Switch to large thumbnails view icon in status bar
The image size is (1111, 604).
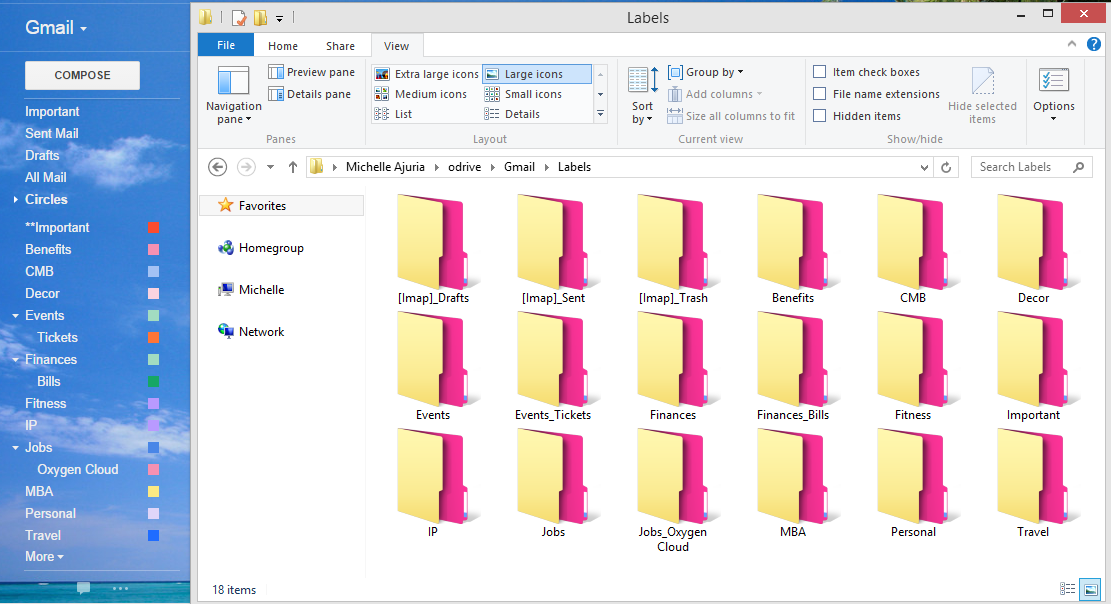click(x=1090, y=588)
